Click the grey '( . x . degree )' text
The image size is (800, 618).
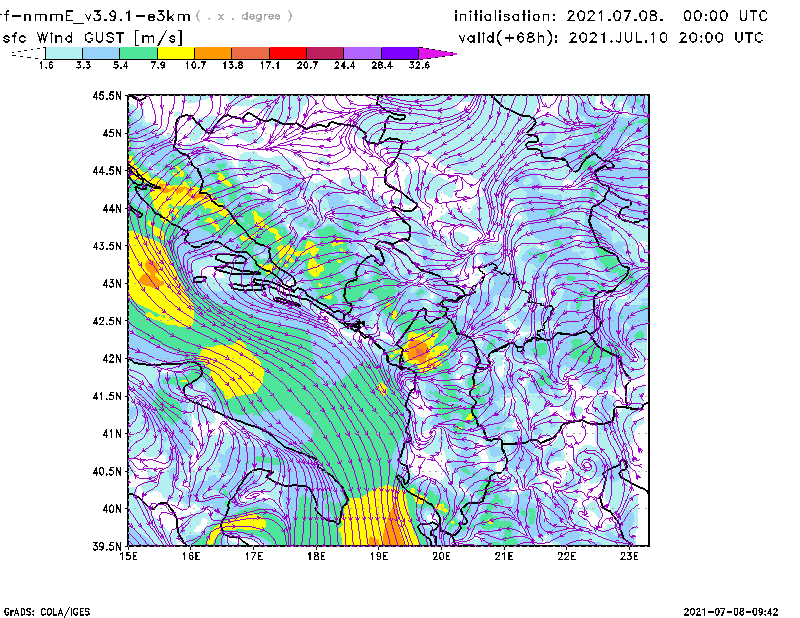coord(244,16)
